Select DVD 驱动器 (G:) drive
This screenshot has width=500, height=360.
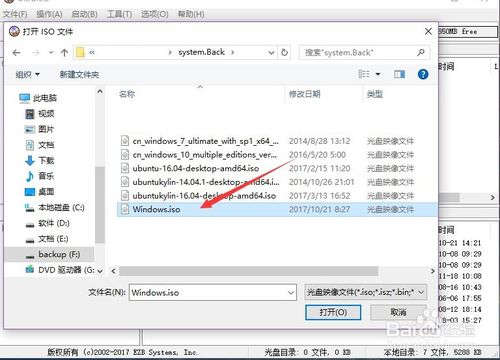(x=60, y=270)
